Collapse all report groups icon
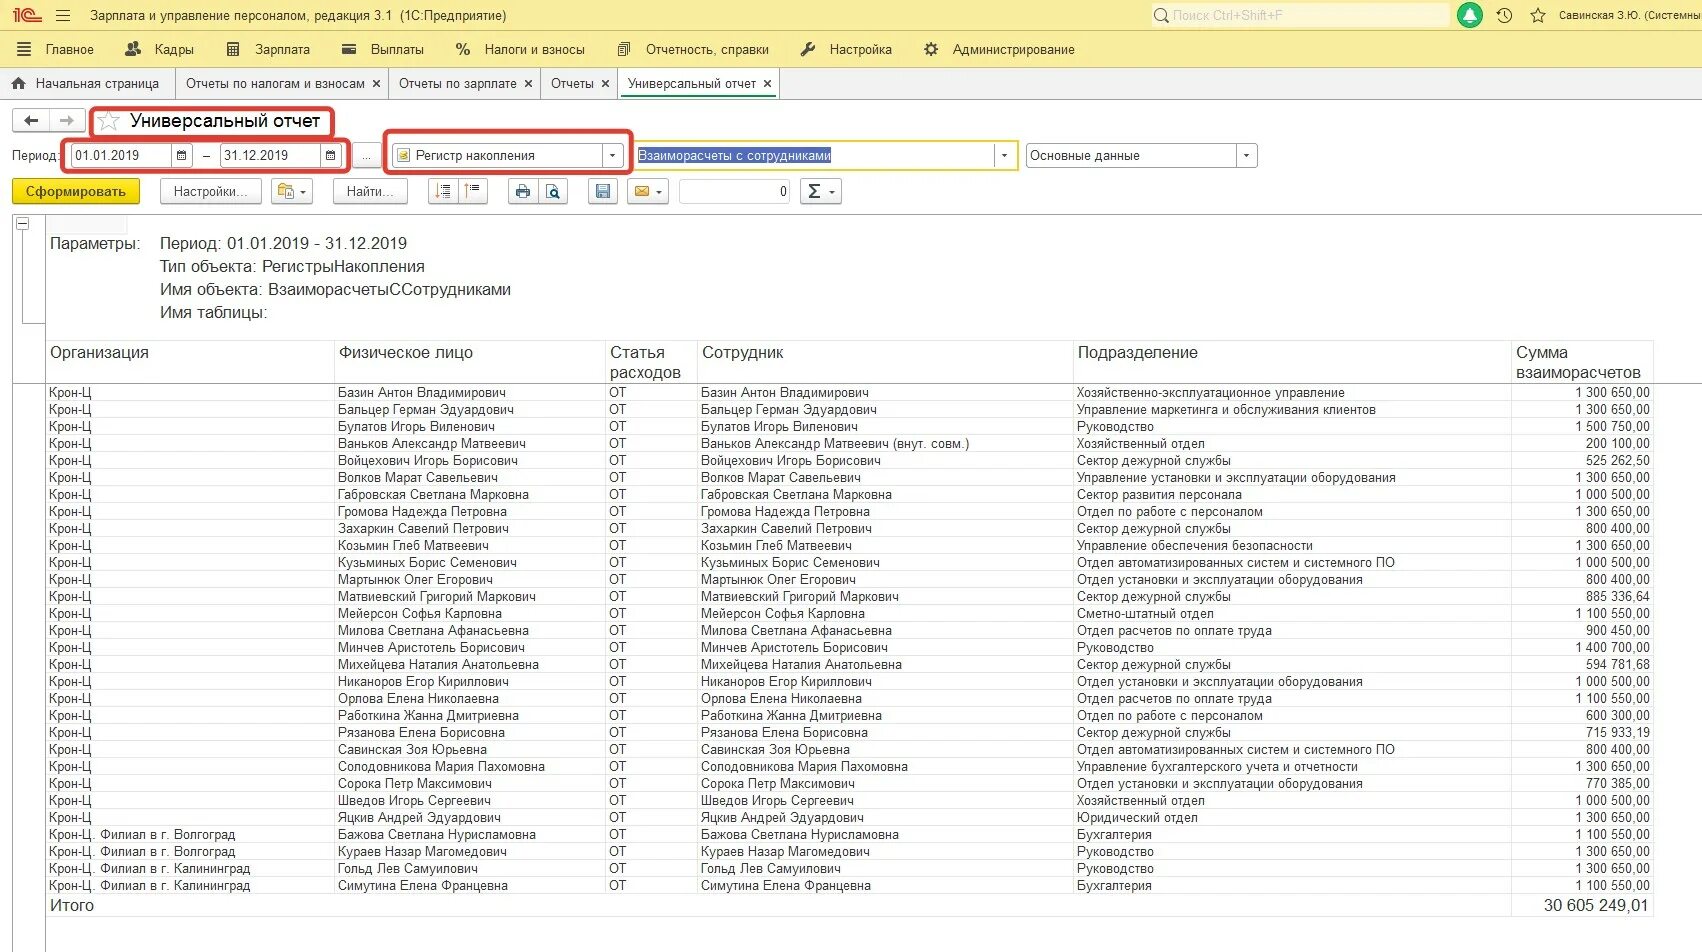The height and width of the screenshot is (952, 1702). click(473, 191)
